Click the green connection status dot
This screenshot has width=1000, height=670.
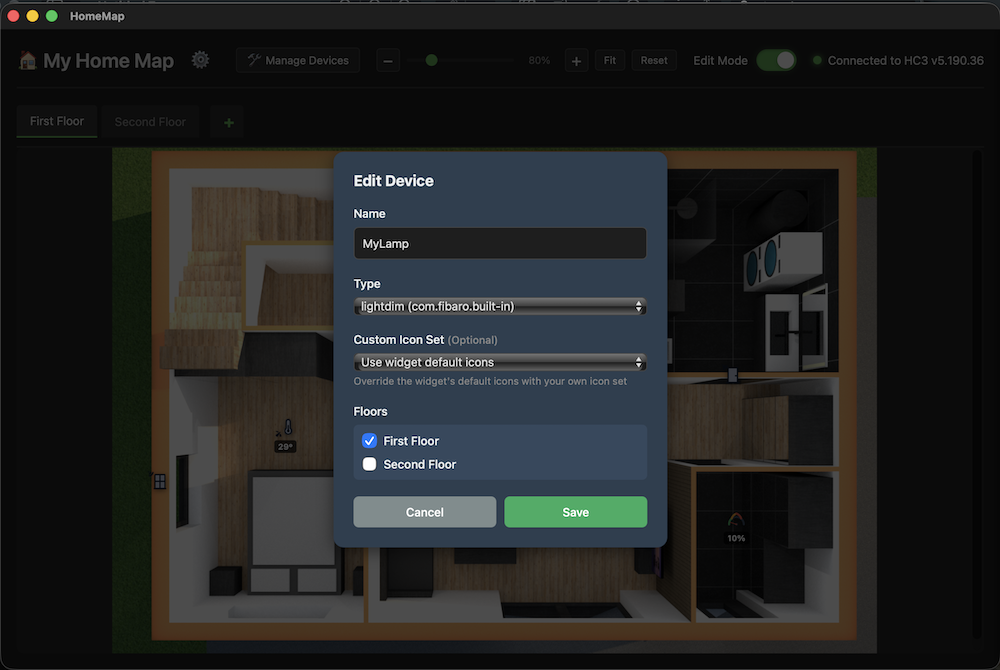pos(817,61)
